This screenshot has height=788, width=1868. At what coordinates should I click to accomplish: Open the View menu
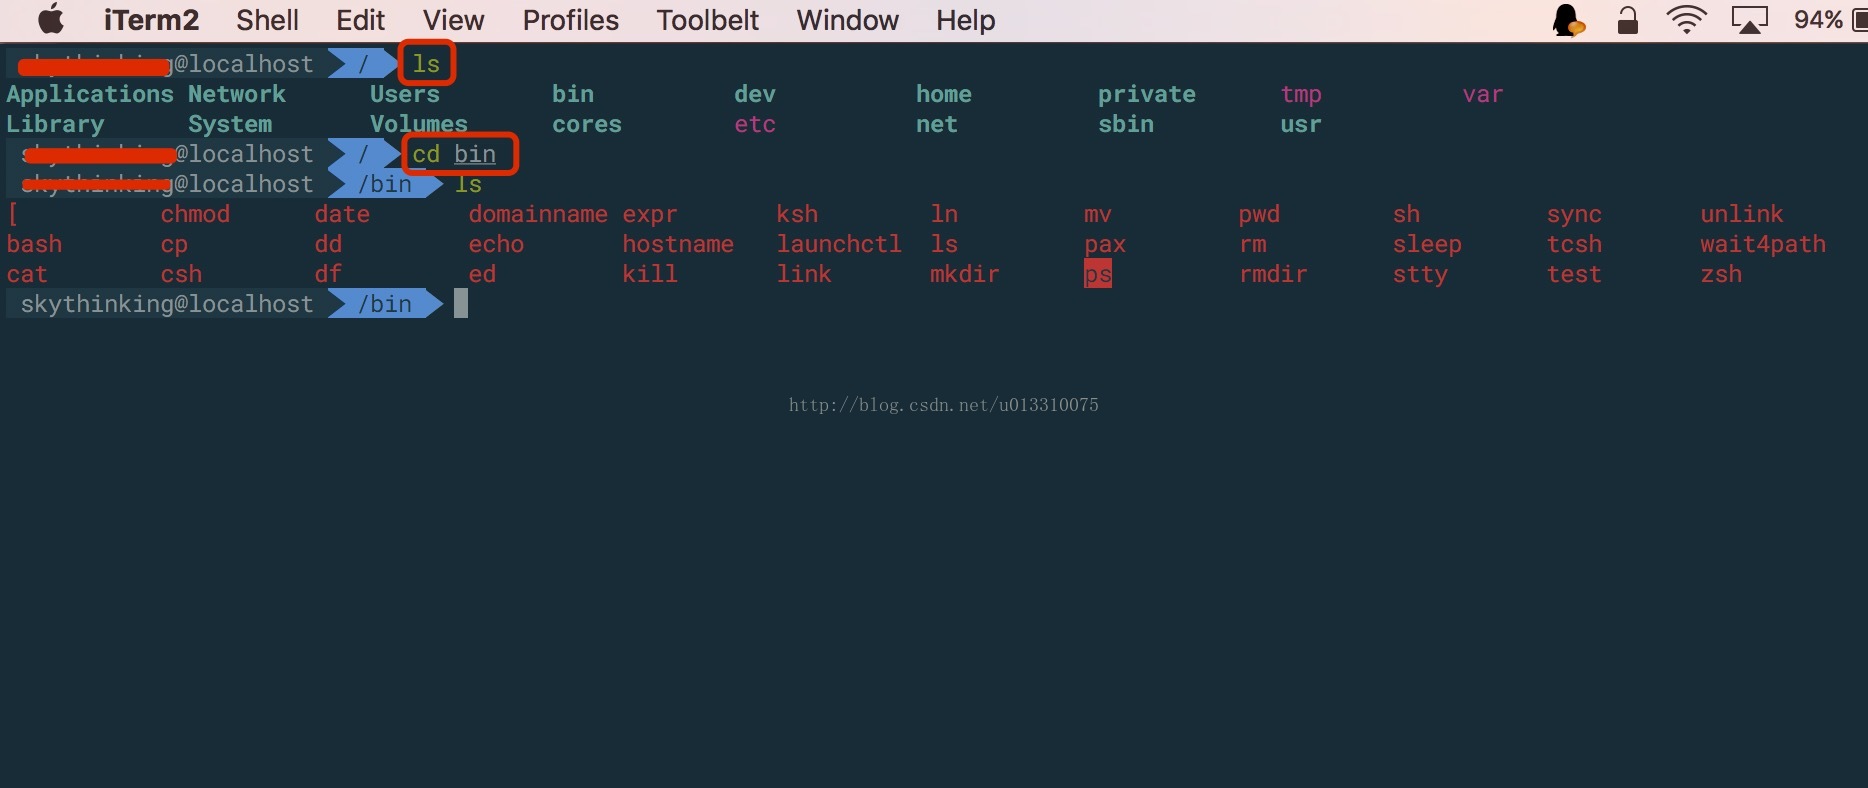(x=453, y=20)
